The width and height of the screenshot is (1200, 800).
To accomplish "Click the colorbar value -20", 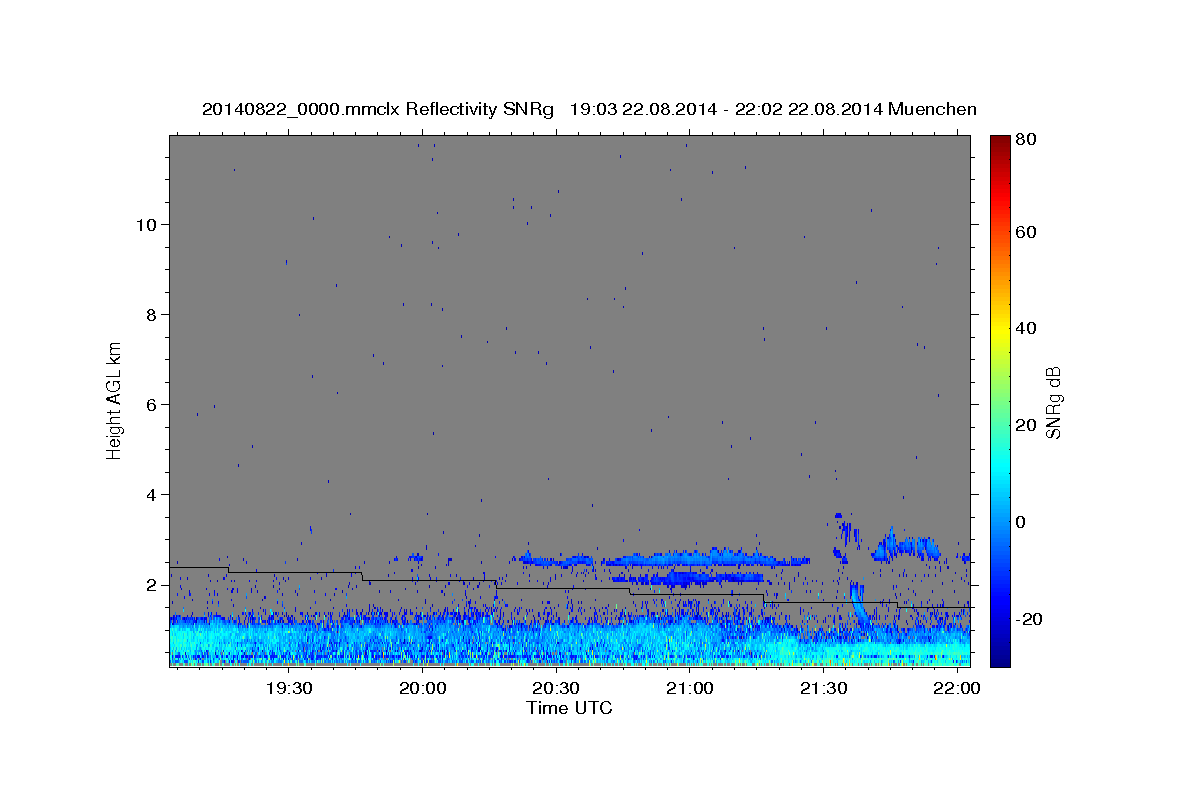I will (x=1030, y=619).
